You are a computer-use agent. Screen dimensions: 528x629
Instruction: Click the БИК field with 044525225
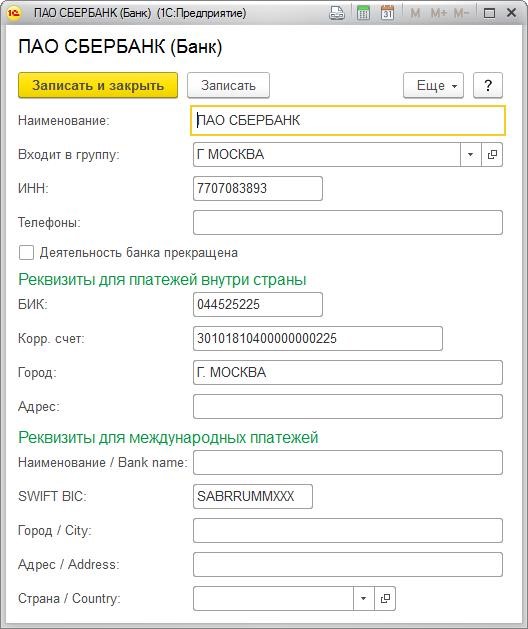[258, 304]
